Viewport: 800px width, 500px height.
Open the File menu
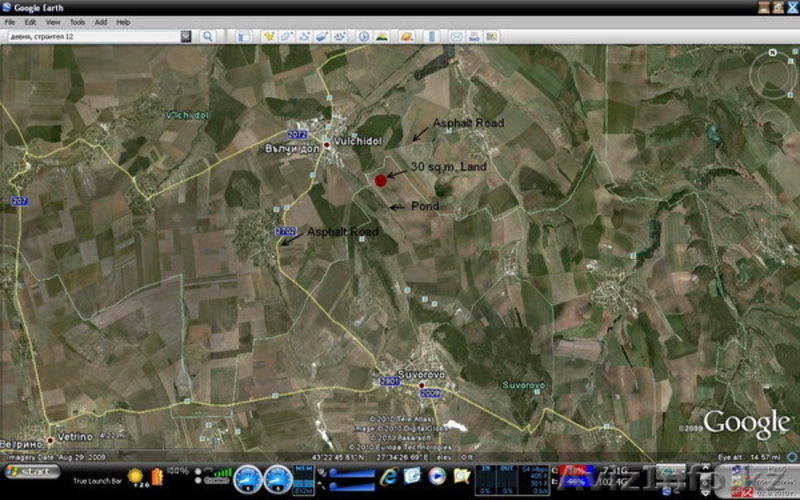click(x=10, y=22)
